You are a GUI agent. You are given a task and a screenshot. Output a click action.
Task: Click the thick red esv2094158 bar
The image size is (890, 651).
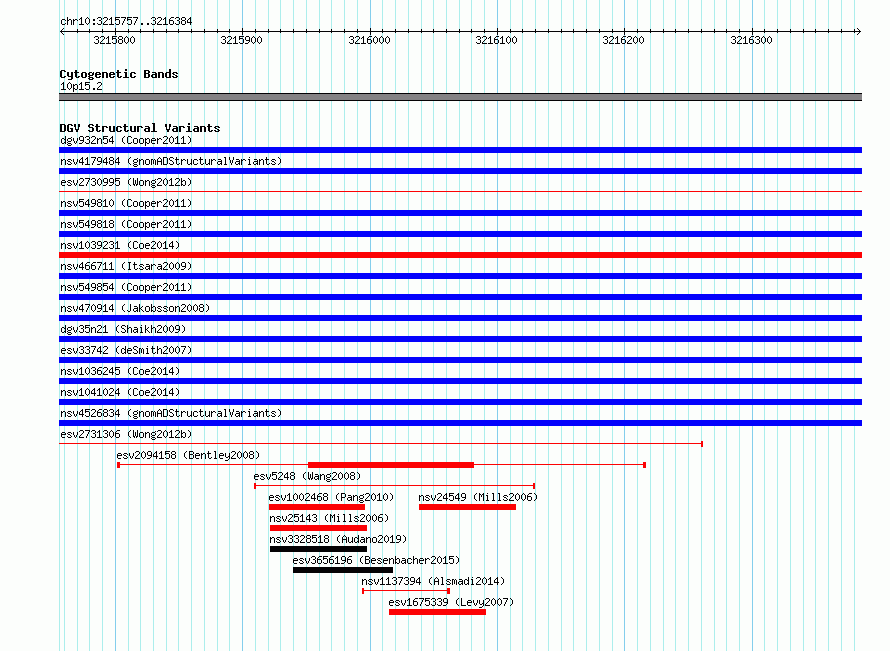[x=391, y=465]
